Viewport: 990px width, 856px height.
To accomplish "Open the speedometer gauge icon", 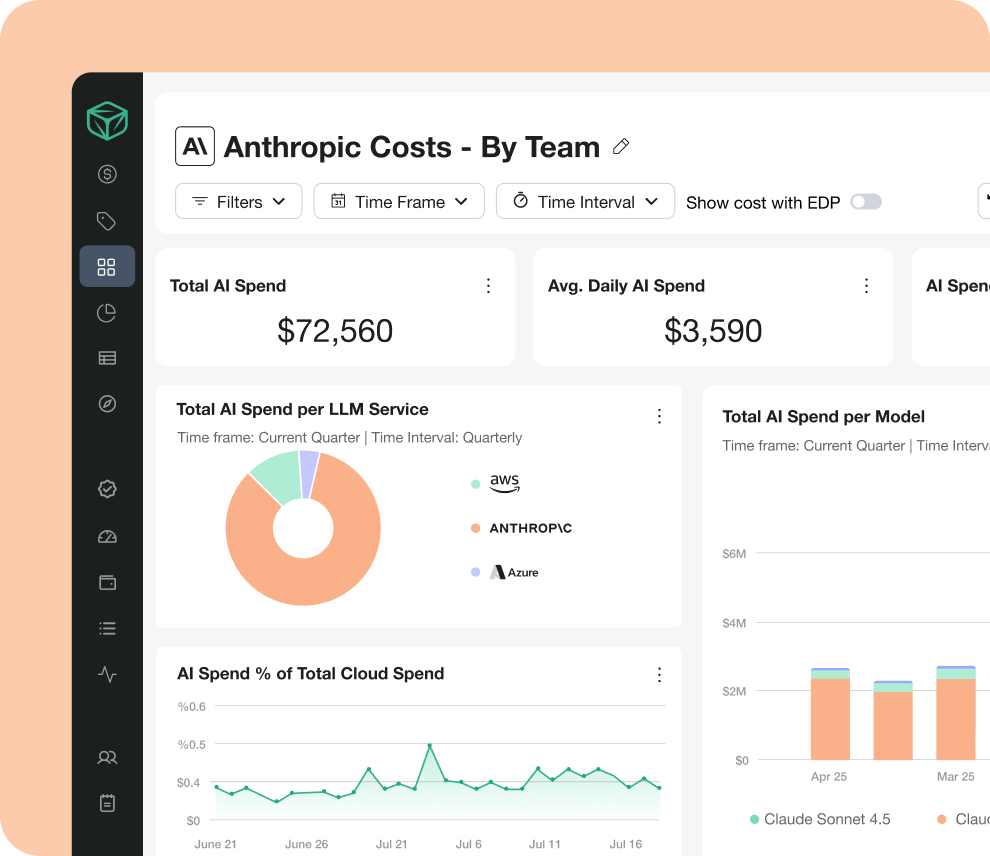I will coord(107,537).
